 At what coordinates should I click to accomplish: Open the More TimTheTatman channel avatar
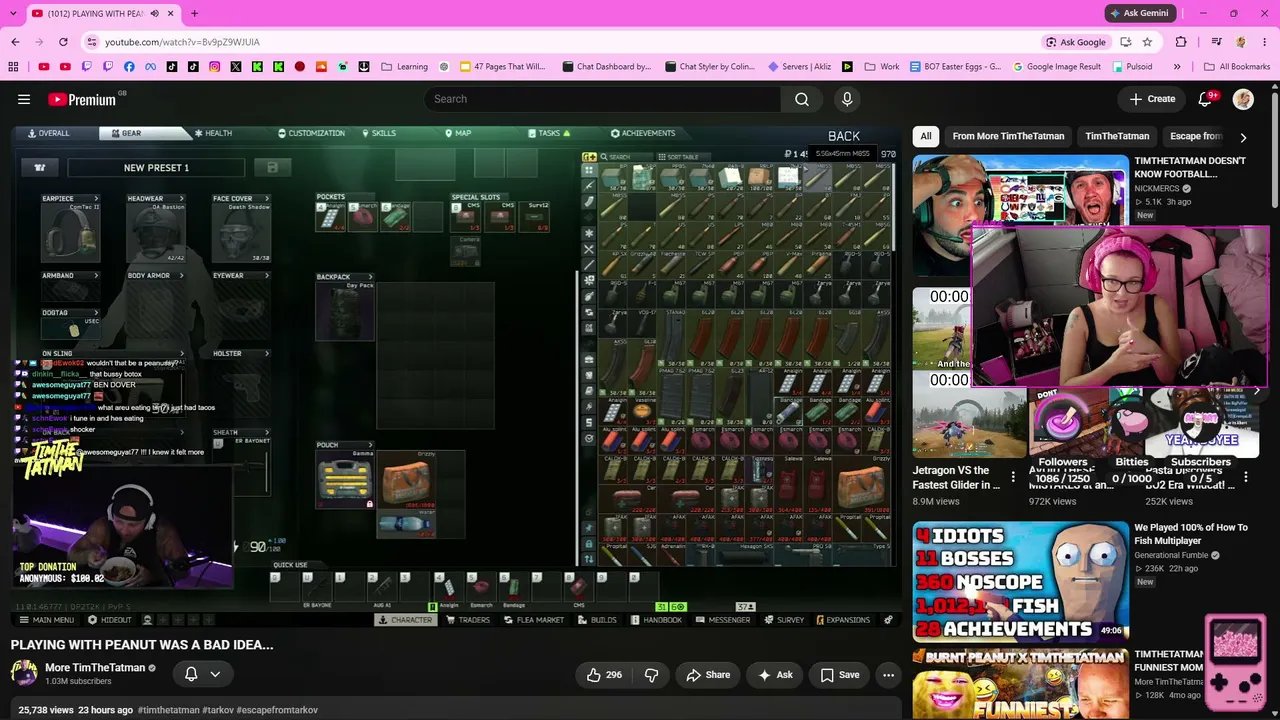click(x=24, y=673)
